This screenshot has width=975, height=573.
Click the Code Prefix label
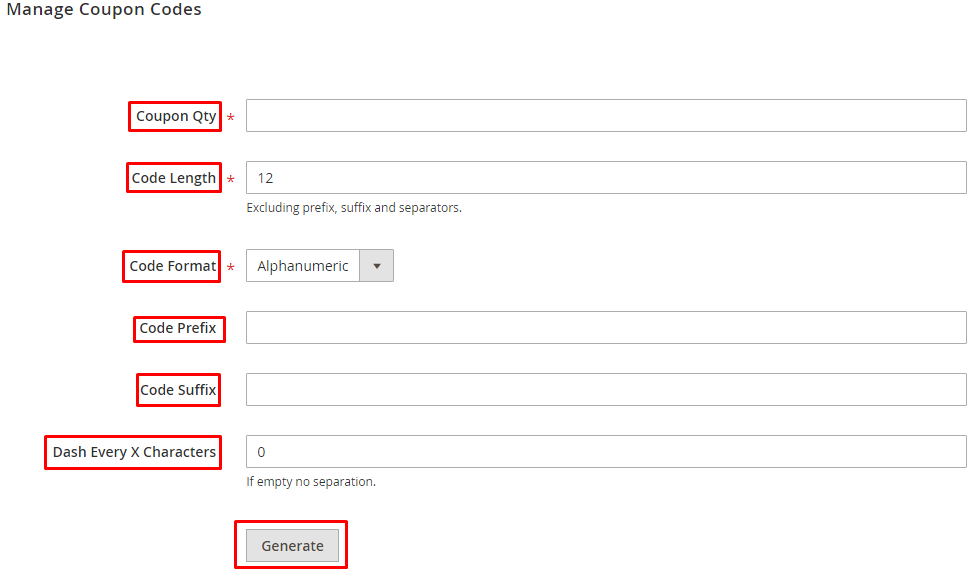click(x=178, y=328)
